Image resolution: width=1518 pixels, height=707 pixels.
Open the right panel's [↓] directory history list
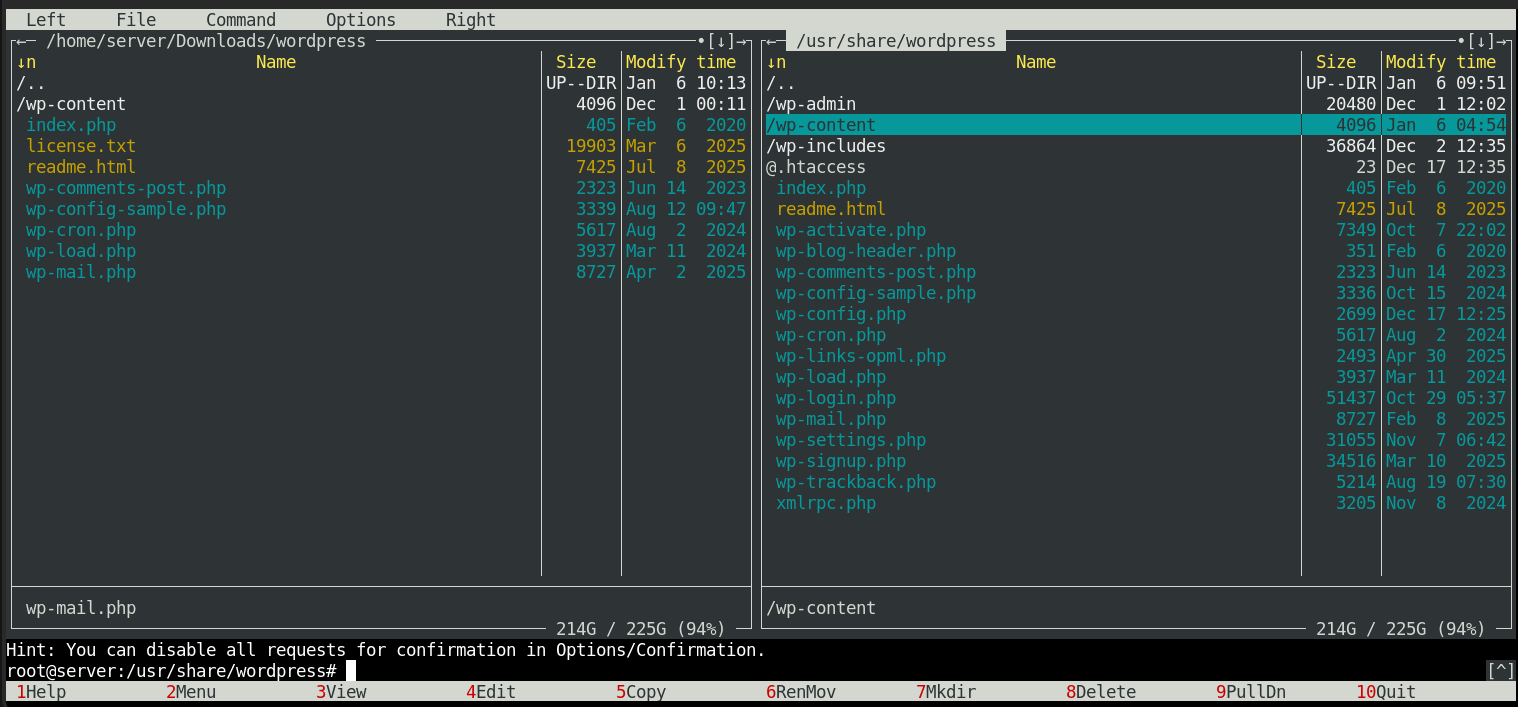pyautogui.click(x=1481, y=41)
